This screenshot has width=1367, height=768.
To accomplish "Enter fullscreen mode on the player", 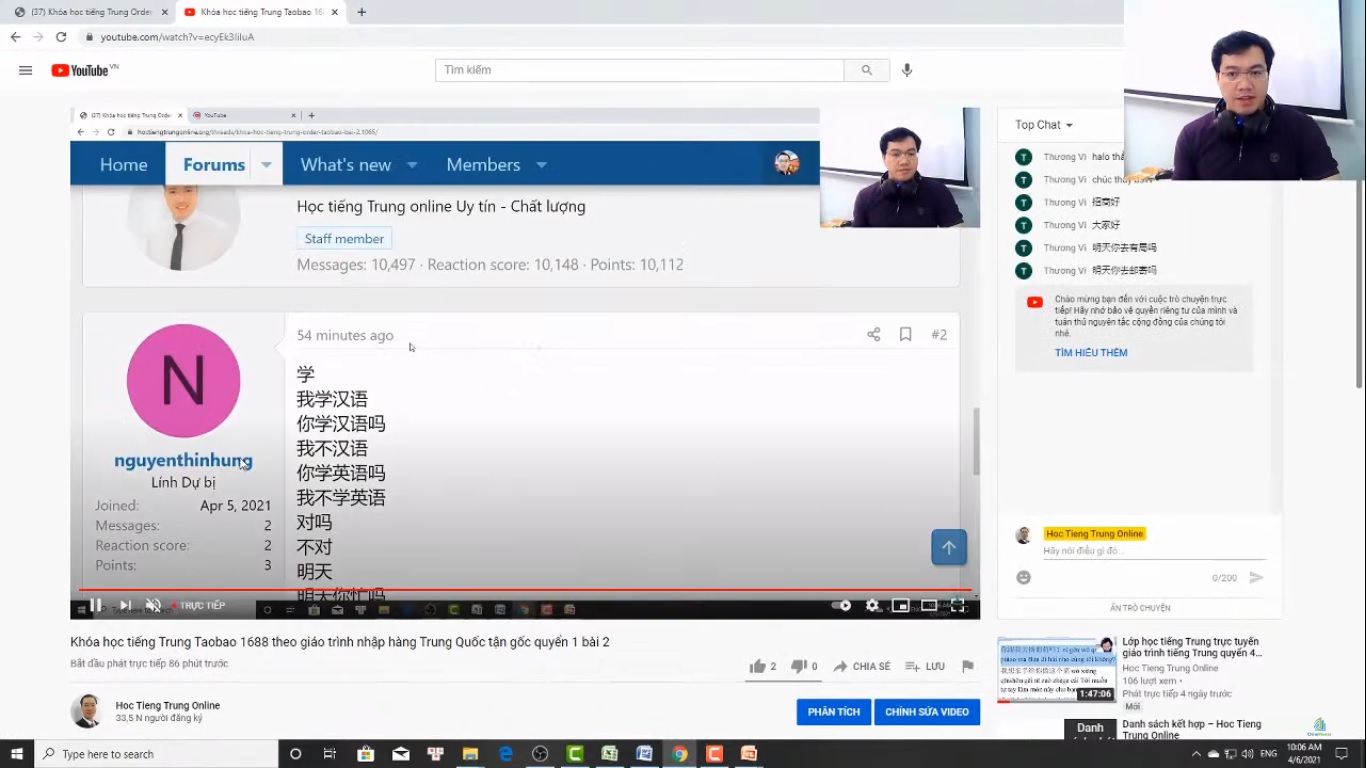I will point(957,605).
